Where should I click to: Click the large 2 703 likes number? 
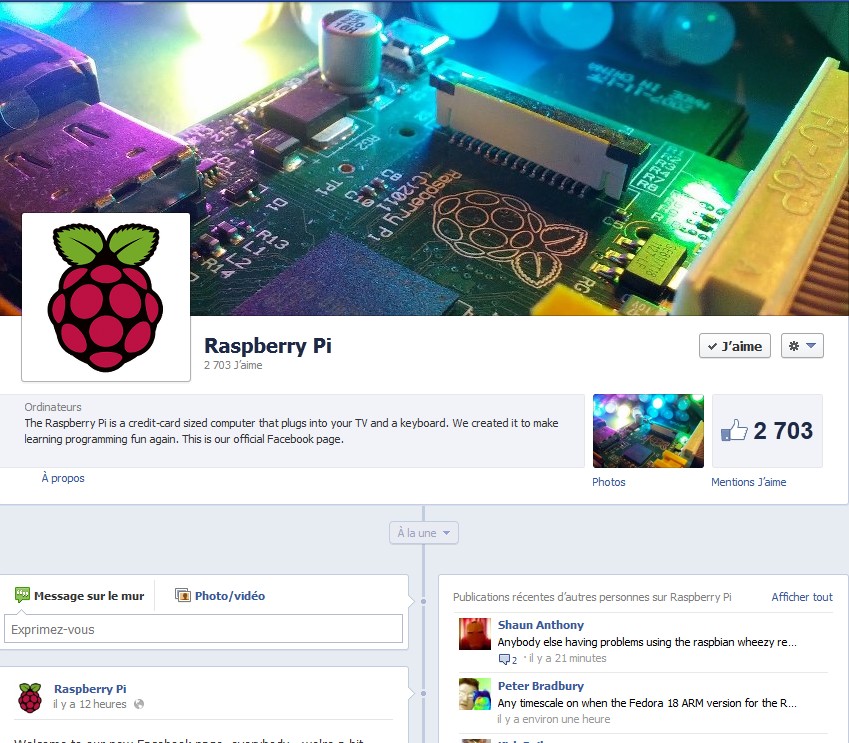783,431
